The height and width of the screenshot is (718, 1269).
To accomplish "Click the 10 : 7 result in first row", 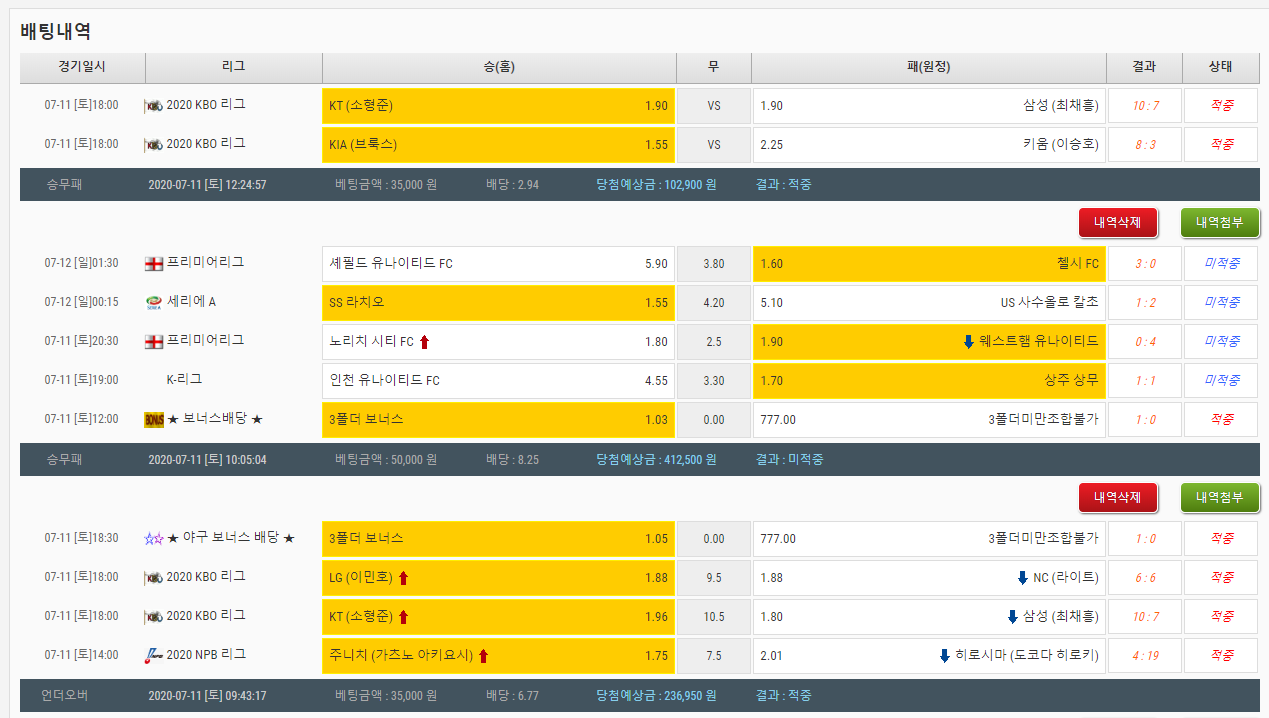I will [1145, 105].
